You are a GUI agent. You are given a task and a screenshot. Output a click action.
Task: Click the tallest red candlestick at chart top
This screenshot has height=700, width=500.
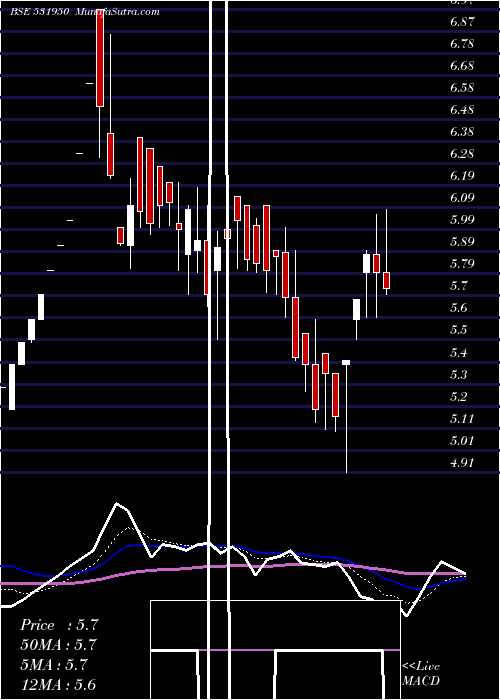(100, 58)
